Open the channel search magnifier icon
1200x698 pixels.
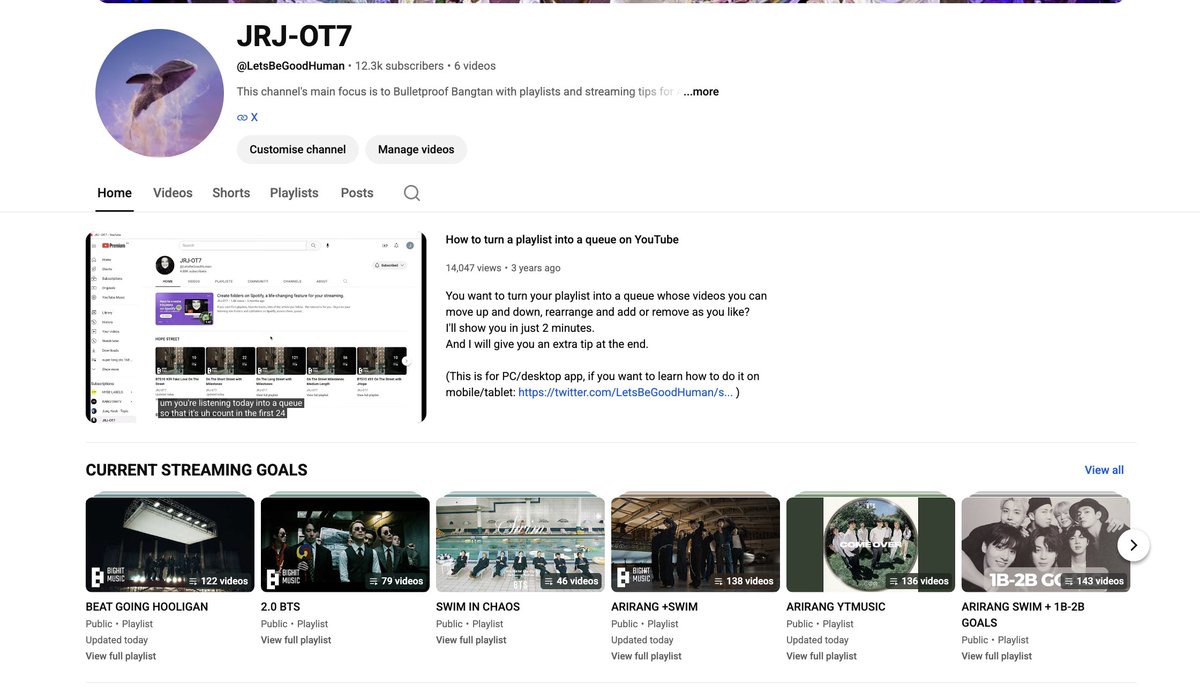pyautogui.click(x=412, y=193)
